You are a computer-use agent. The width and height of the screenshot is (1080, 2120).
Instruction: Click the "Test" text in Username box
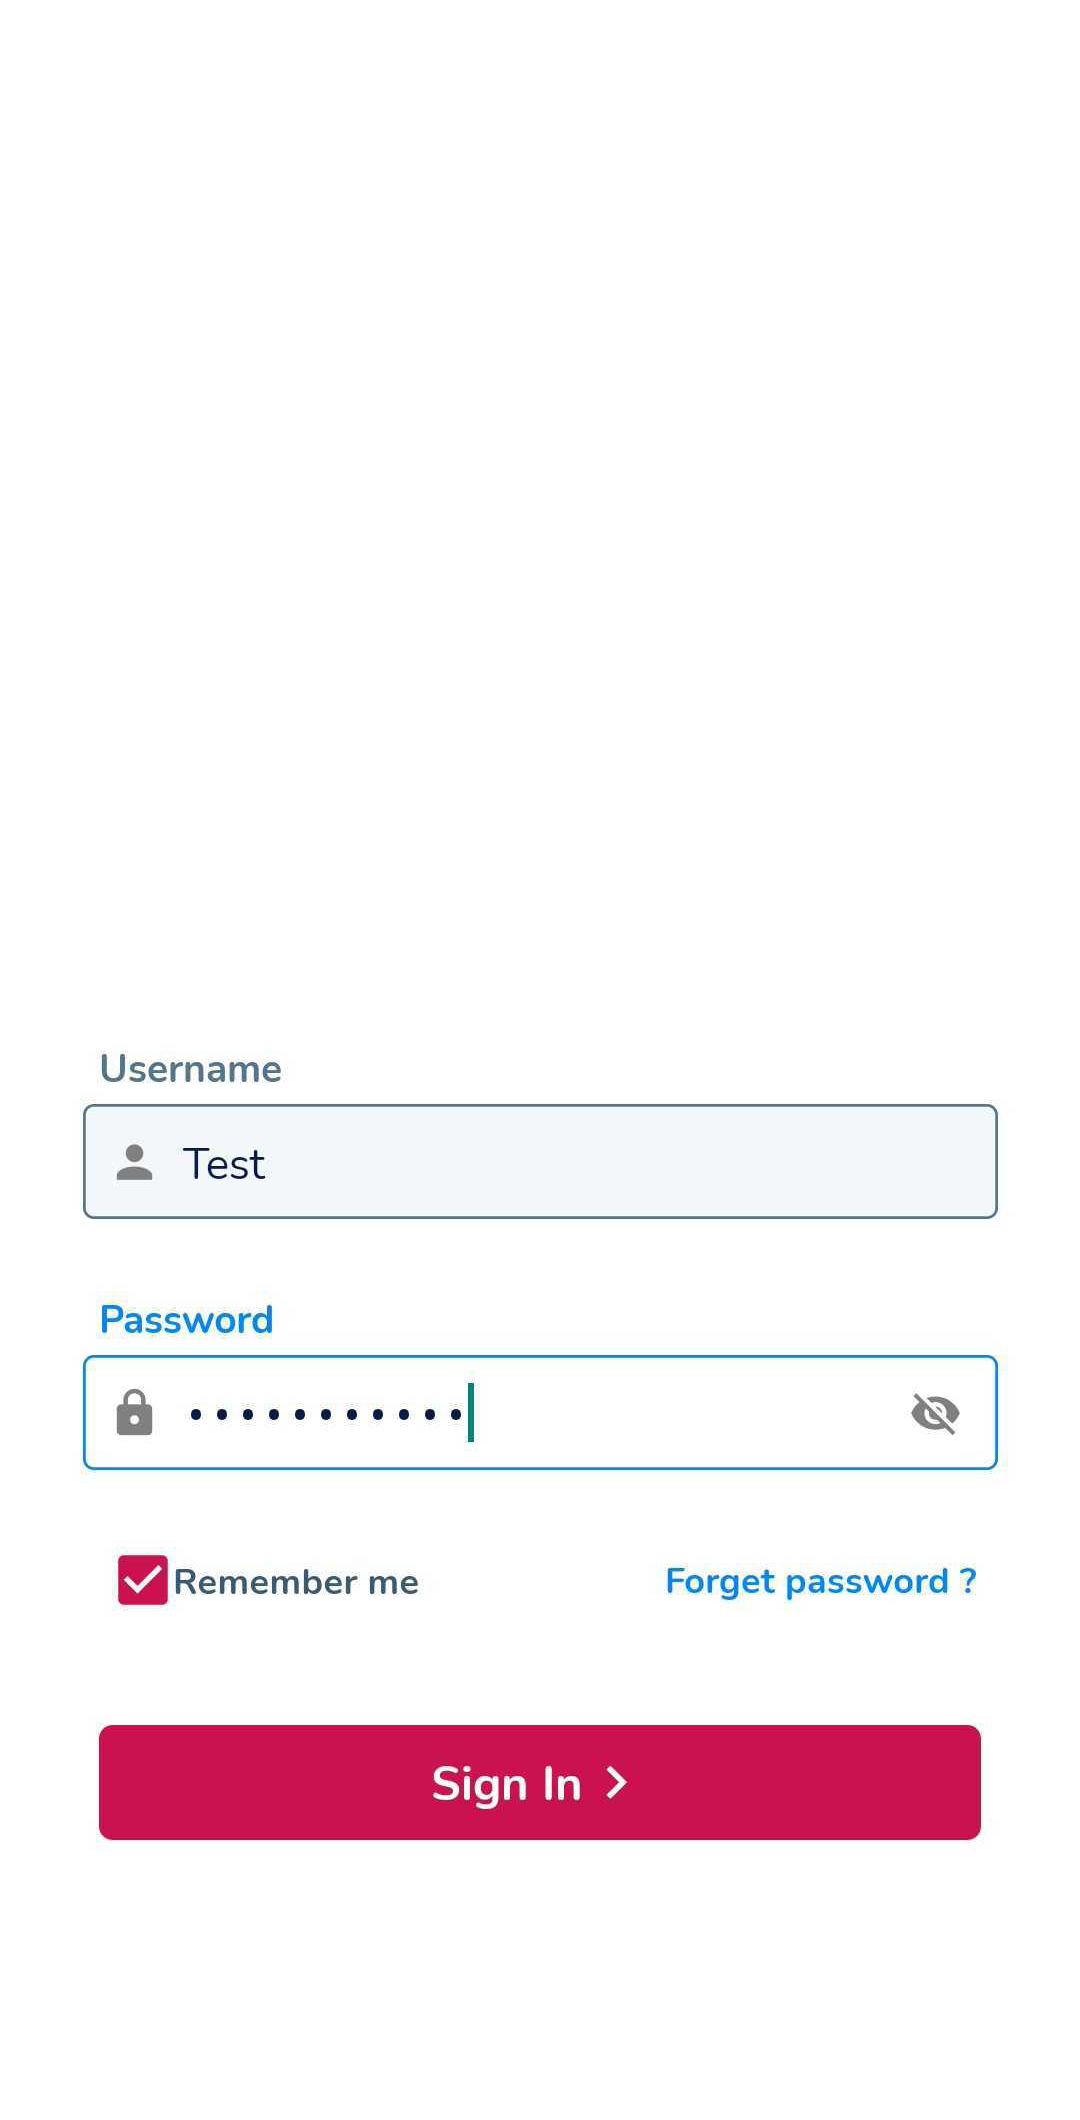[224, 1164]
